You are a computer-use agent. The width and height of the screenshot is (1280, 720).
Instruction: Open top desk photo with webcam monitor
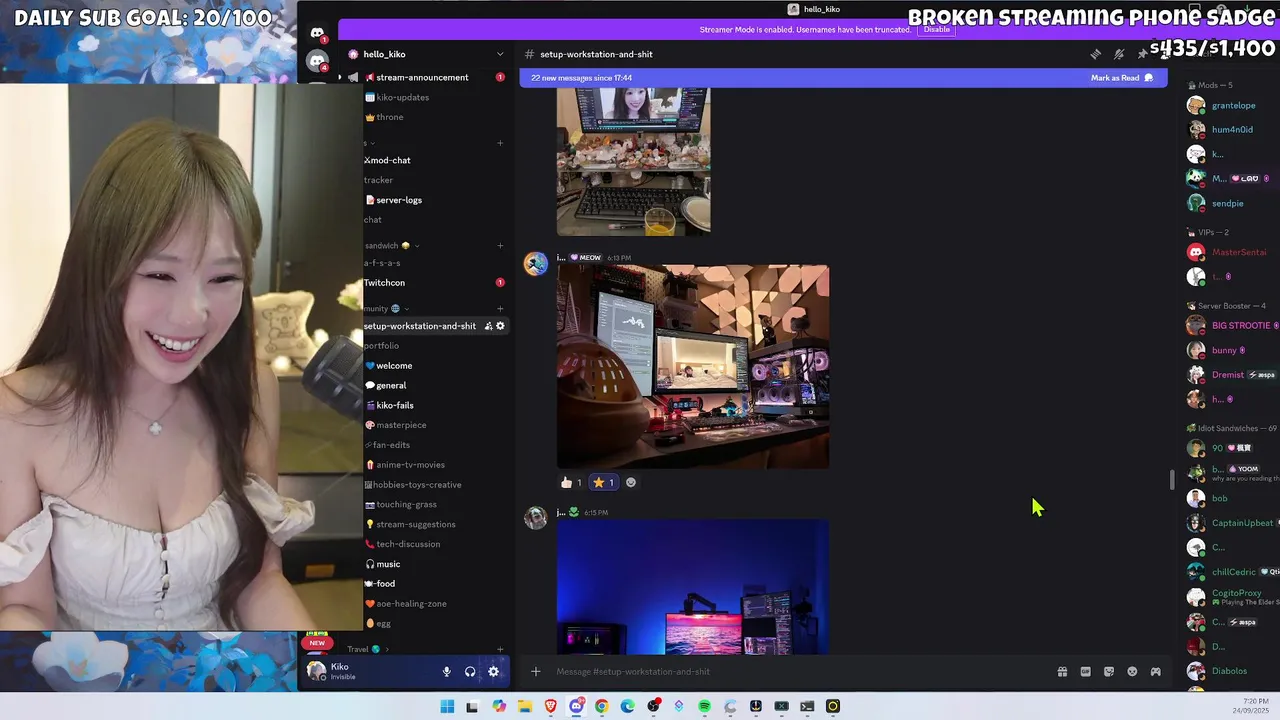coord(634,162)
